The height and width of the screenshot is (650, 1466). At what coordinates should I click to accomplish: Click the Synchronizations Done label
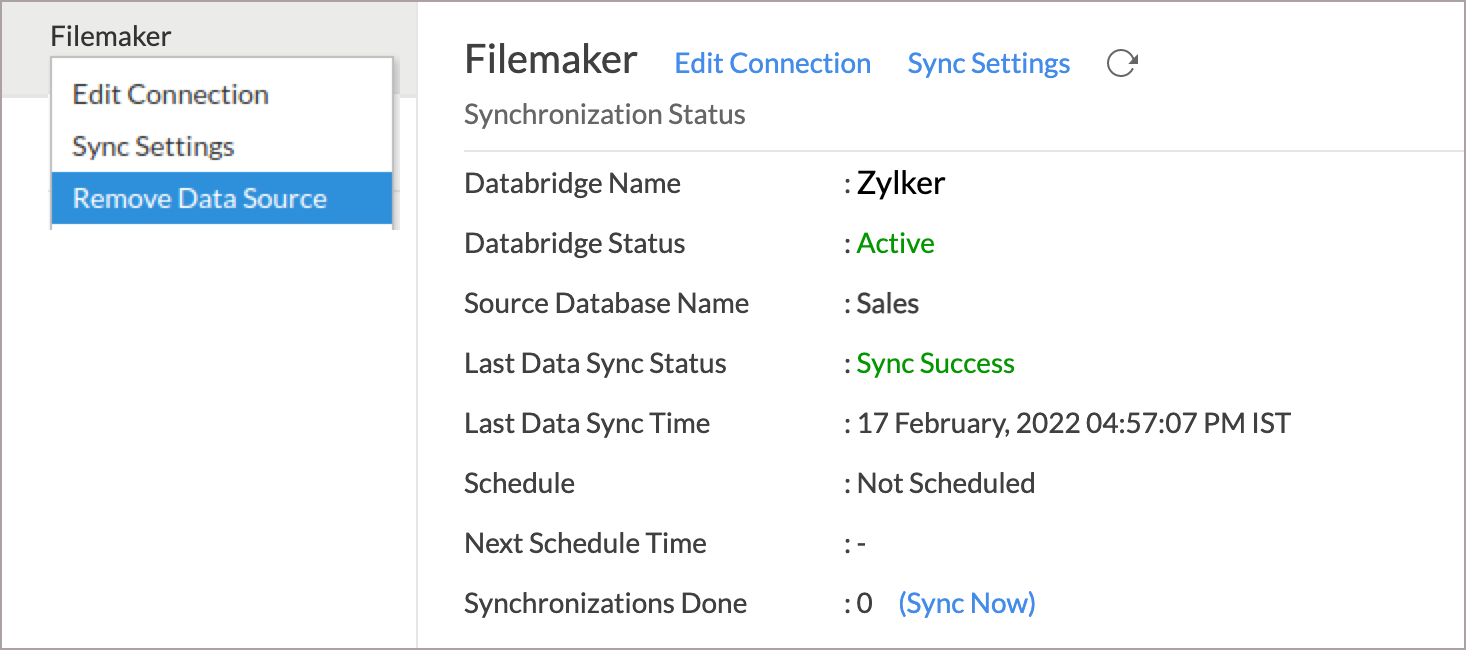[606, 604]
